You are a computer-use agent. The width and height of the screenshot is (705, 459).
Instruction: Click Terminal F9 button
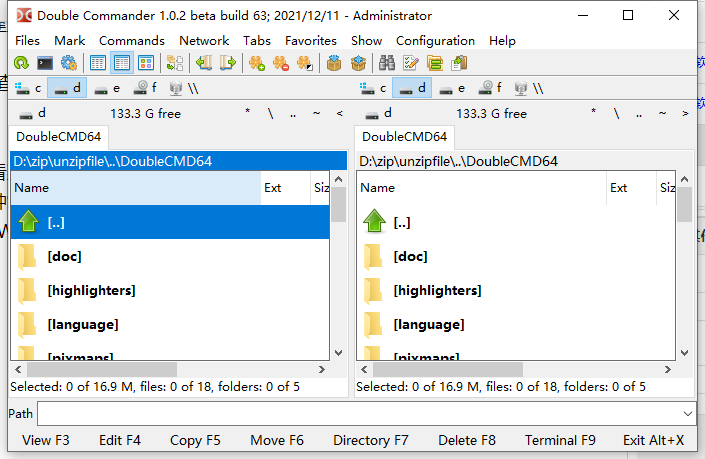(x=560, y=440)
